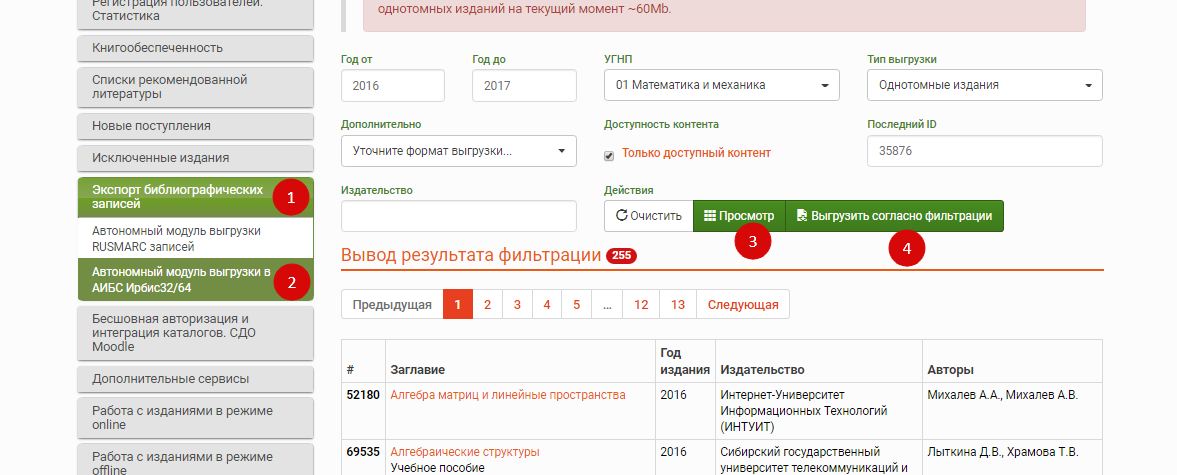This screenshot has width=1177, height=475.
Task: Open Автономный модуль выгрузки RUSMARC записей
Action: point(176,238)
